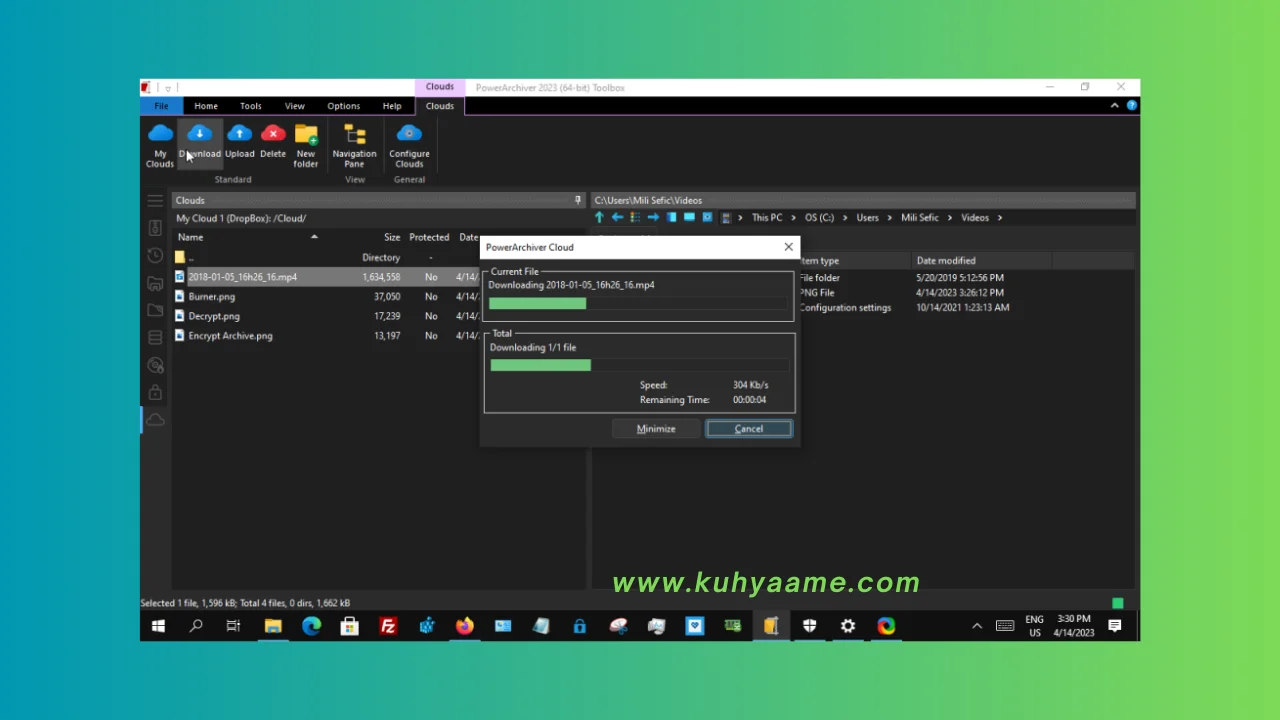Viewport: 1280px width, 720px height.
Task: Select the Burner.png file
Action: 328,297
